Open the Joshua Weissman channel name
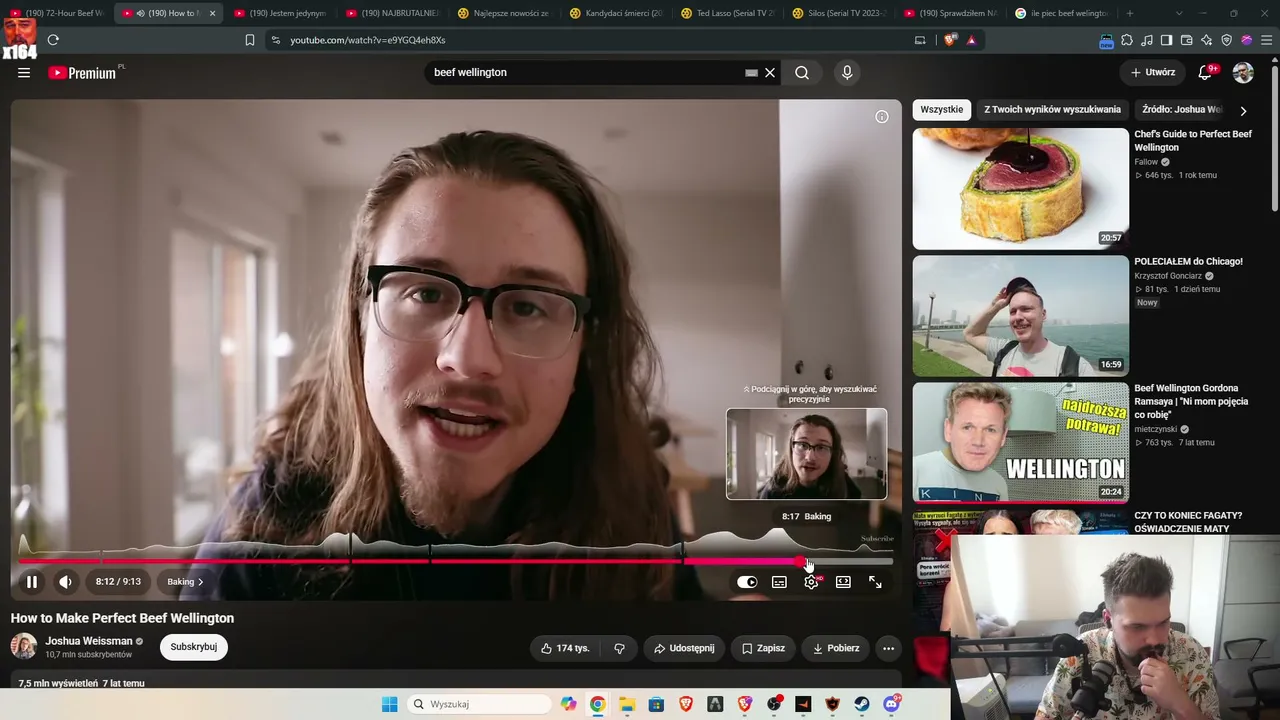Image resolution: width=1280 pixels, height=720 pixels. click(88, 641)
